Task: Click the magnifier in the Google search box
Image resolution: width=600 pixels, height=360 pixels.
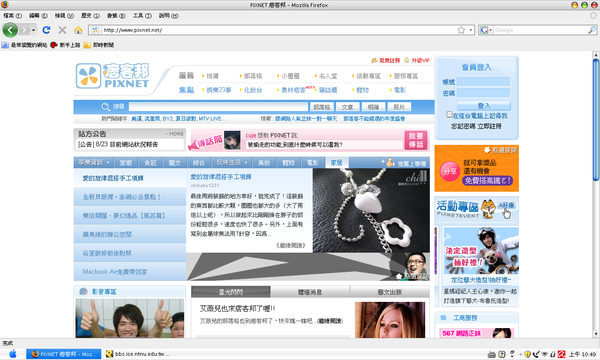Action: click(x=592, y=30)
